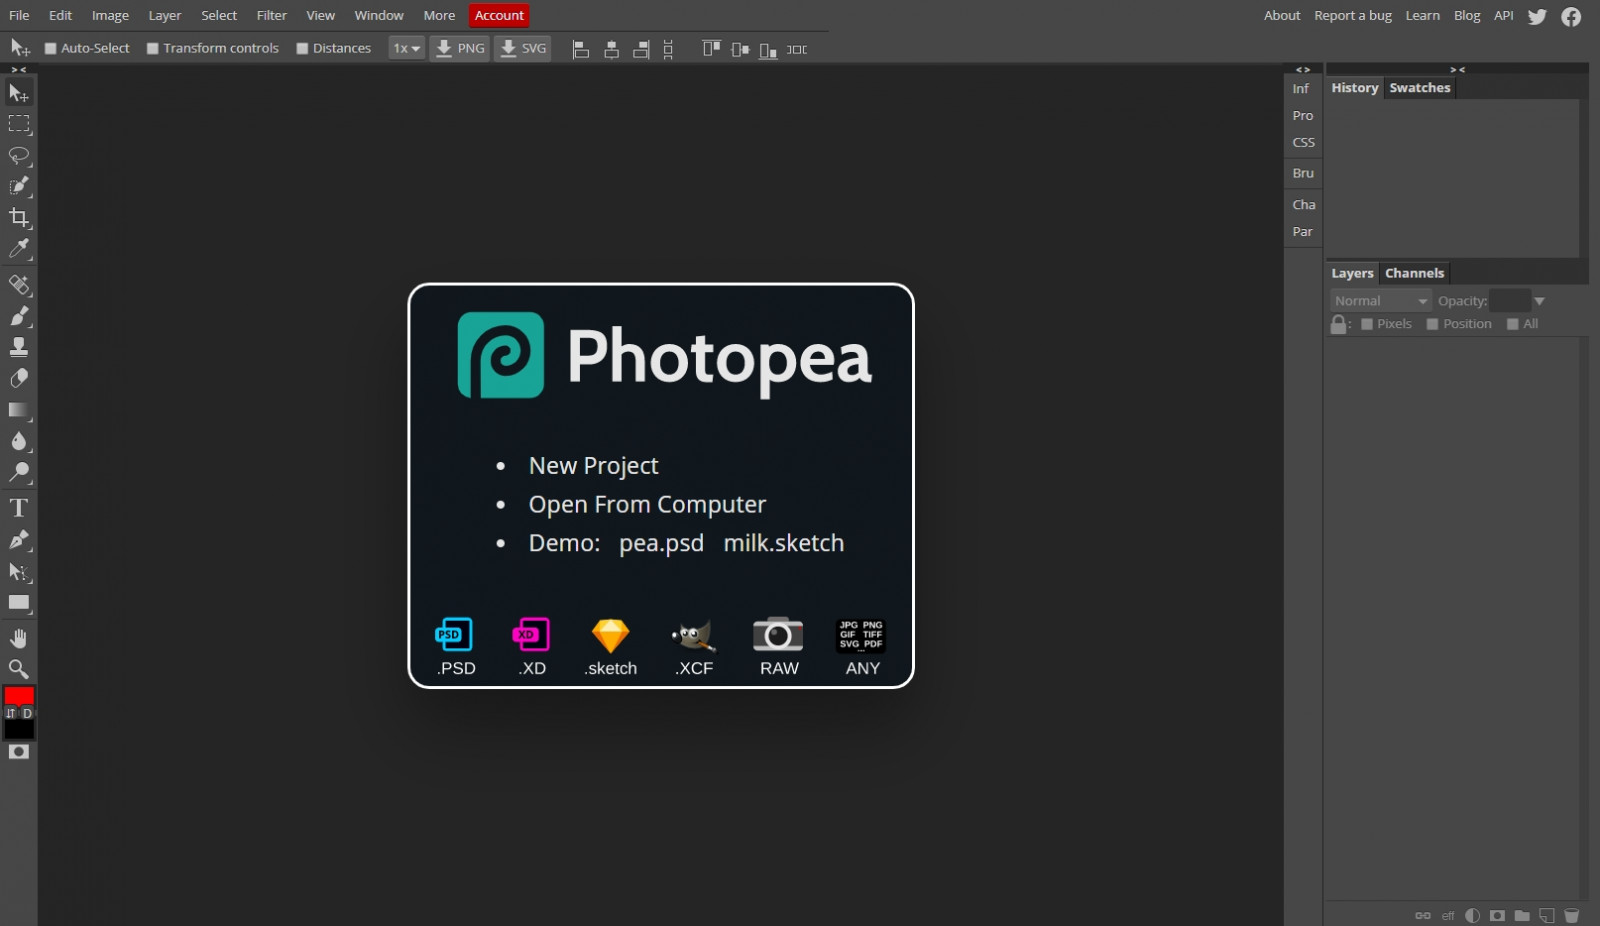The image size is (1600, 926).
Task: Click the red foreground color swatch
Action: click(x=19, y=696)
